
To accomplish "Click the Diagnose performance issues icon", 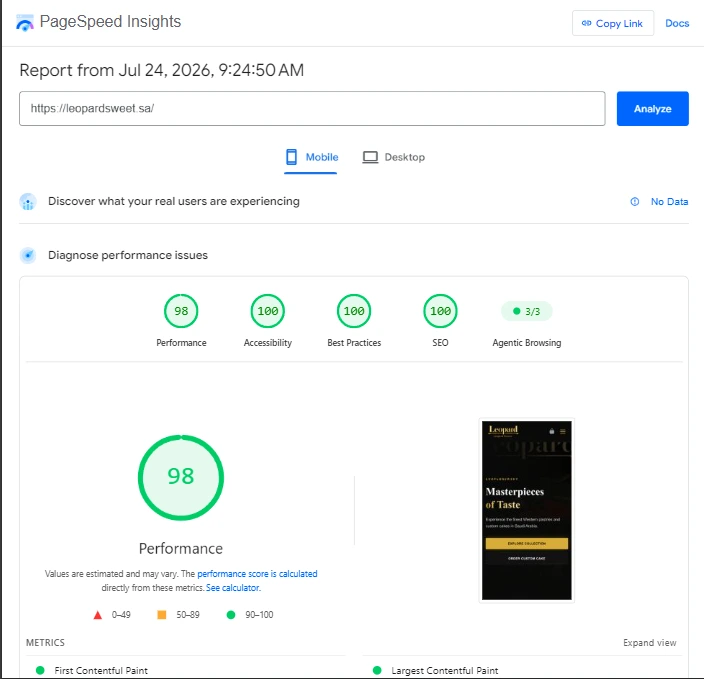I will pyautogui.click(x=28, y=255).
